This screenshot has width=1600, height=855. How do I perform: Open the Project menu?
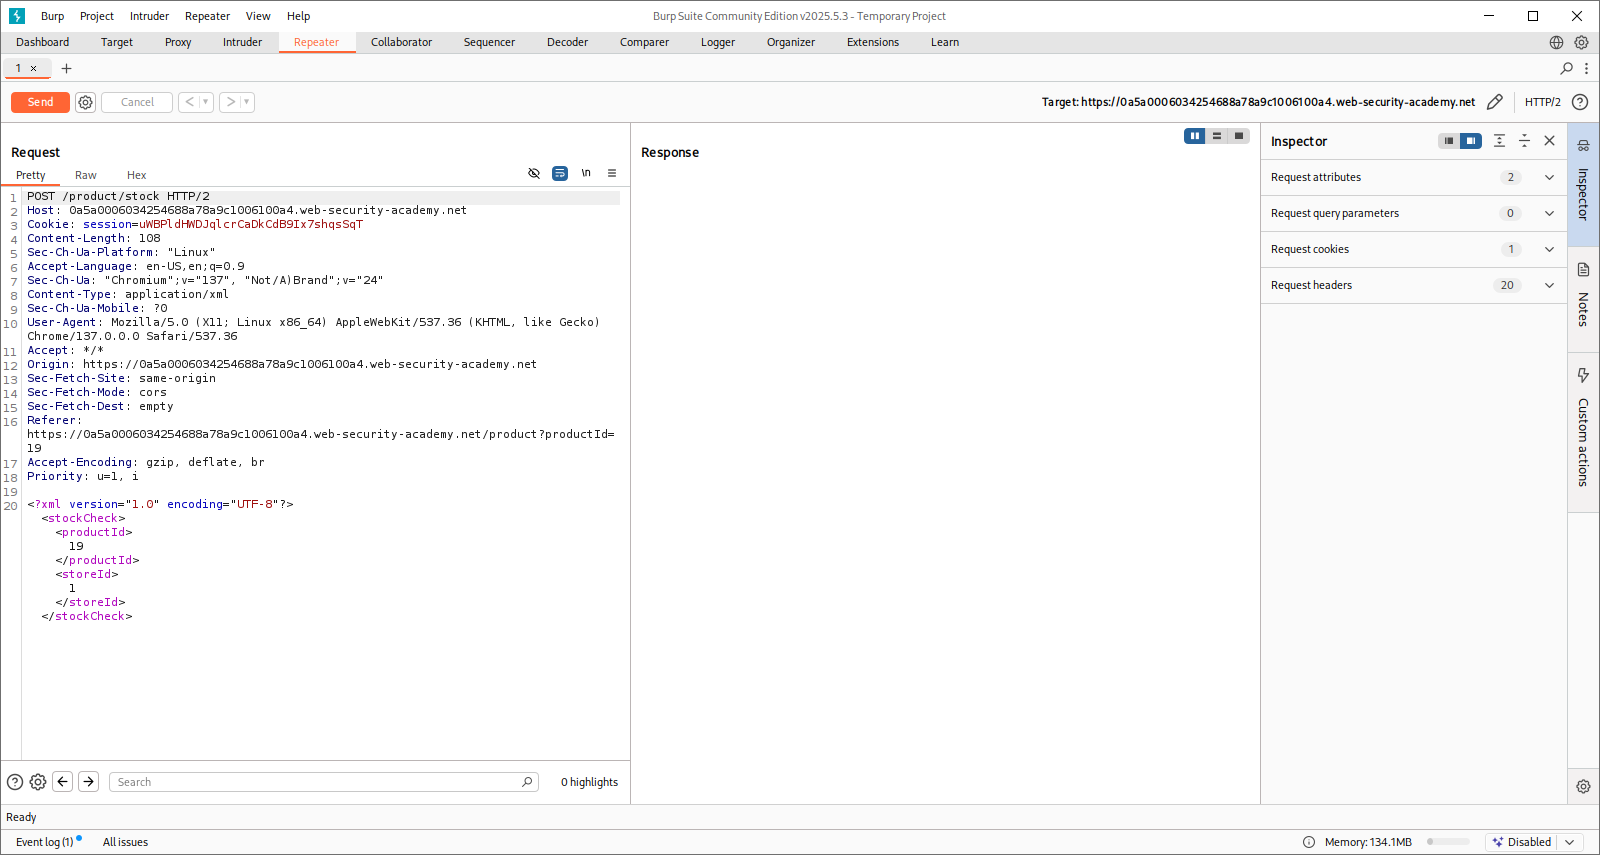click(97, 16)
